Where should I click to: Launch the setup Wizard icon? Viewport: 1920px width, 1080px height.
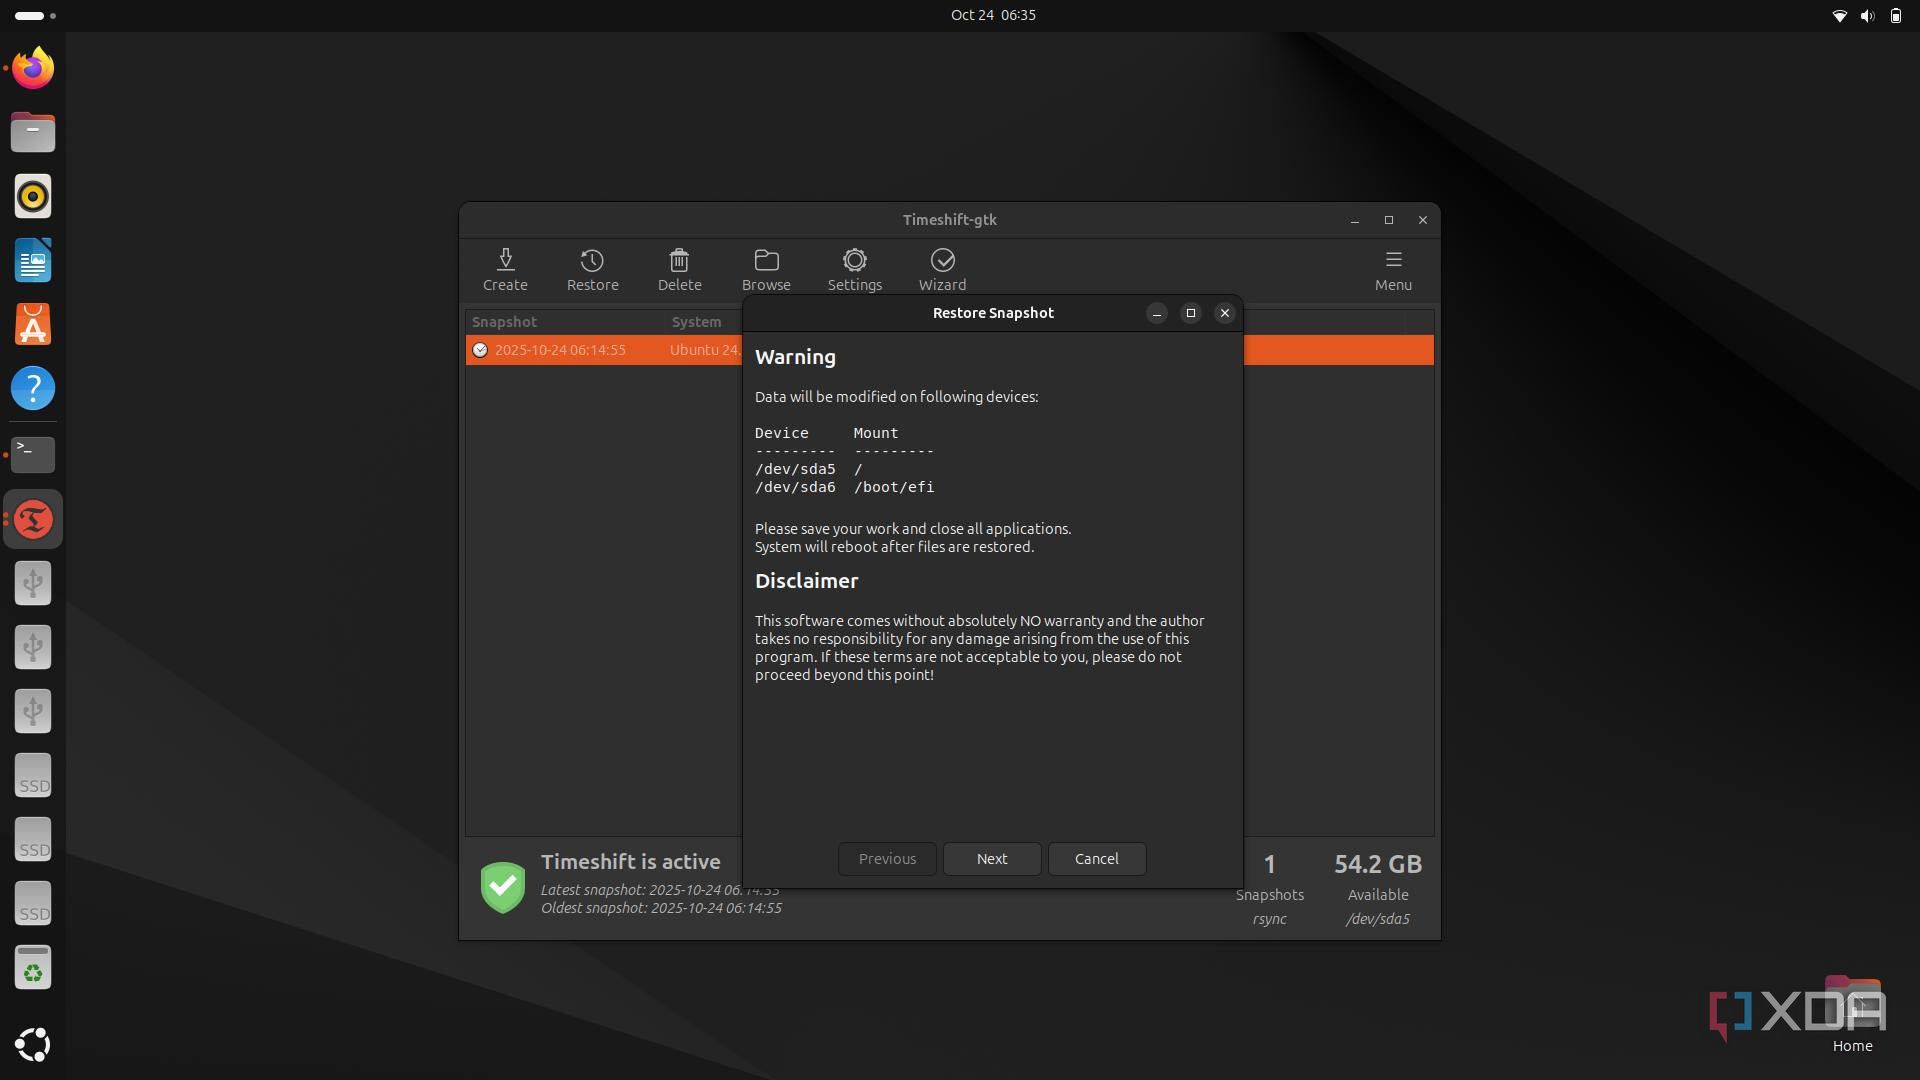coord(942,269)
